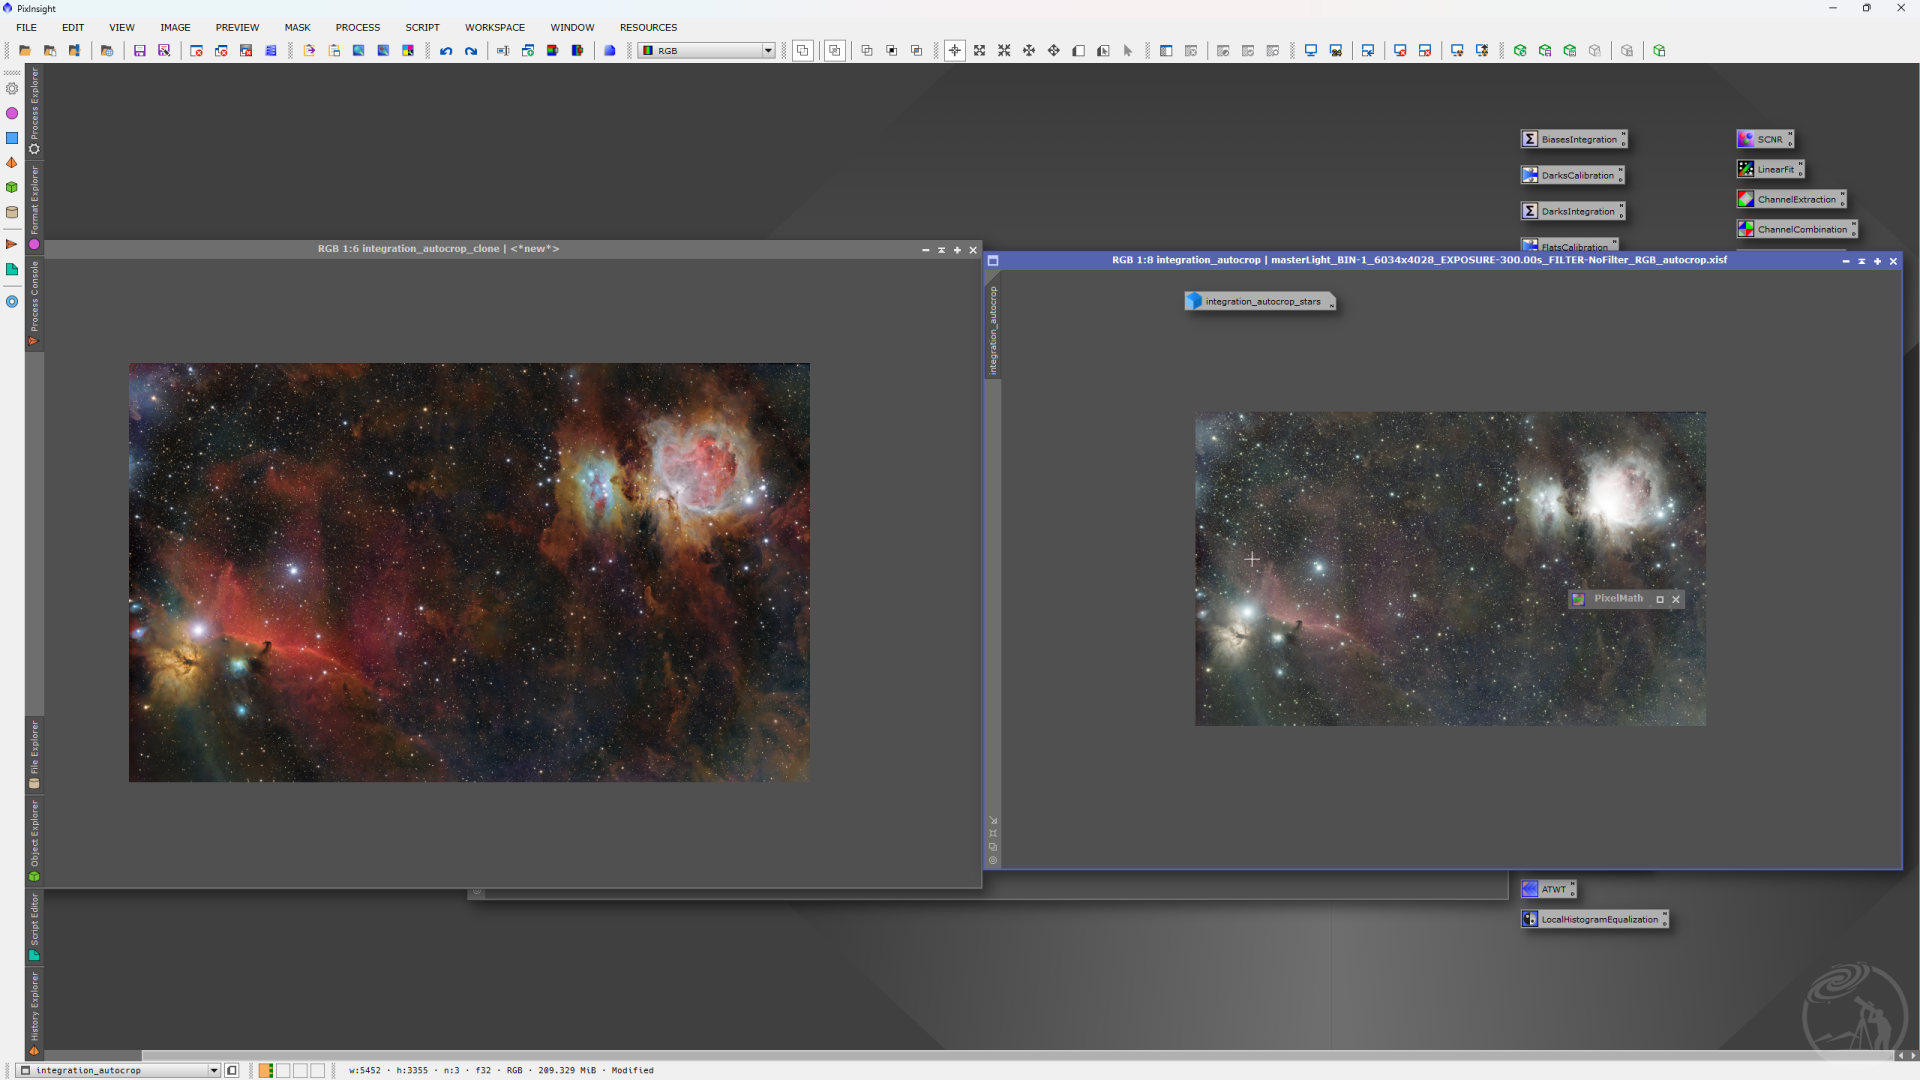Click the integration_autocrop_clone nebula image
This screenshot has width=1920, height=1080.
click(x=469, y=572)
